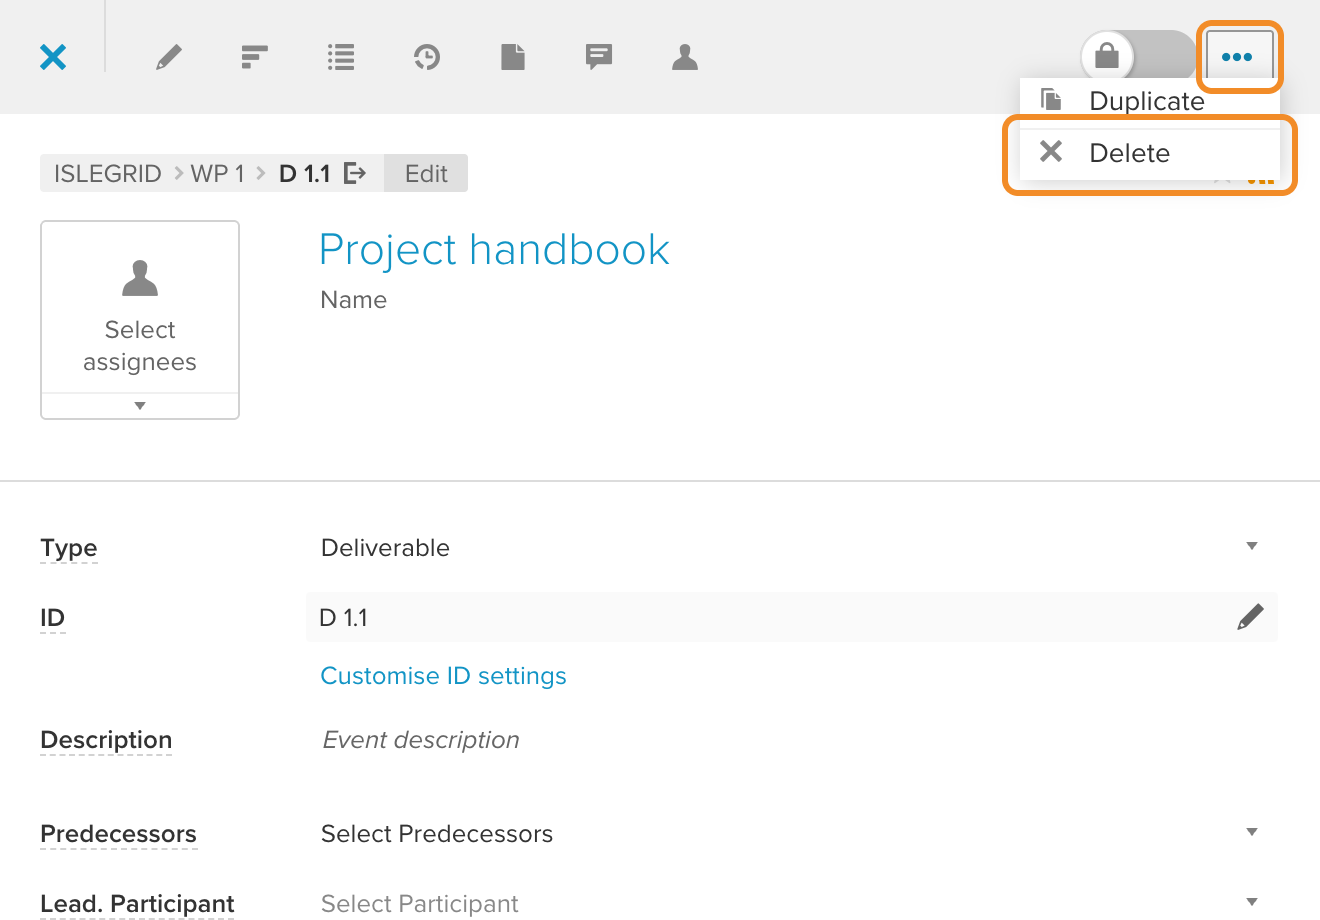The height and width of the screenshot is (920, 1320).
Task: Choose Duplicate from the options menu
Action: pyautogui.click(x=1150, y=101)
